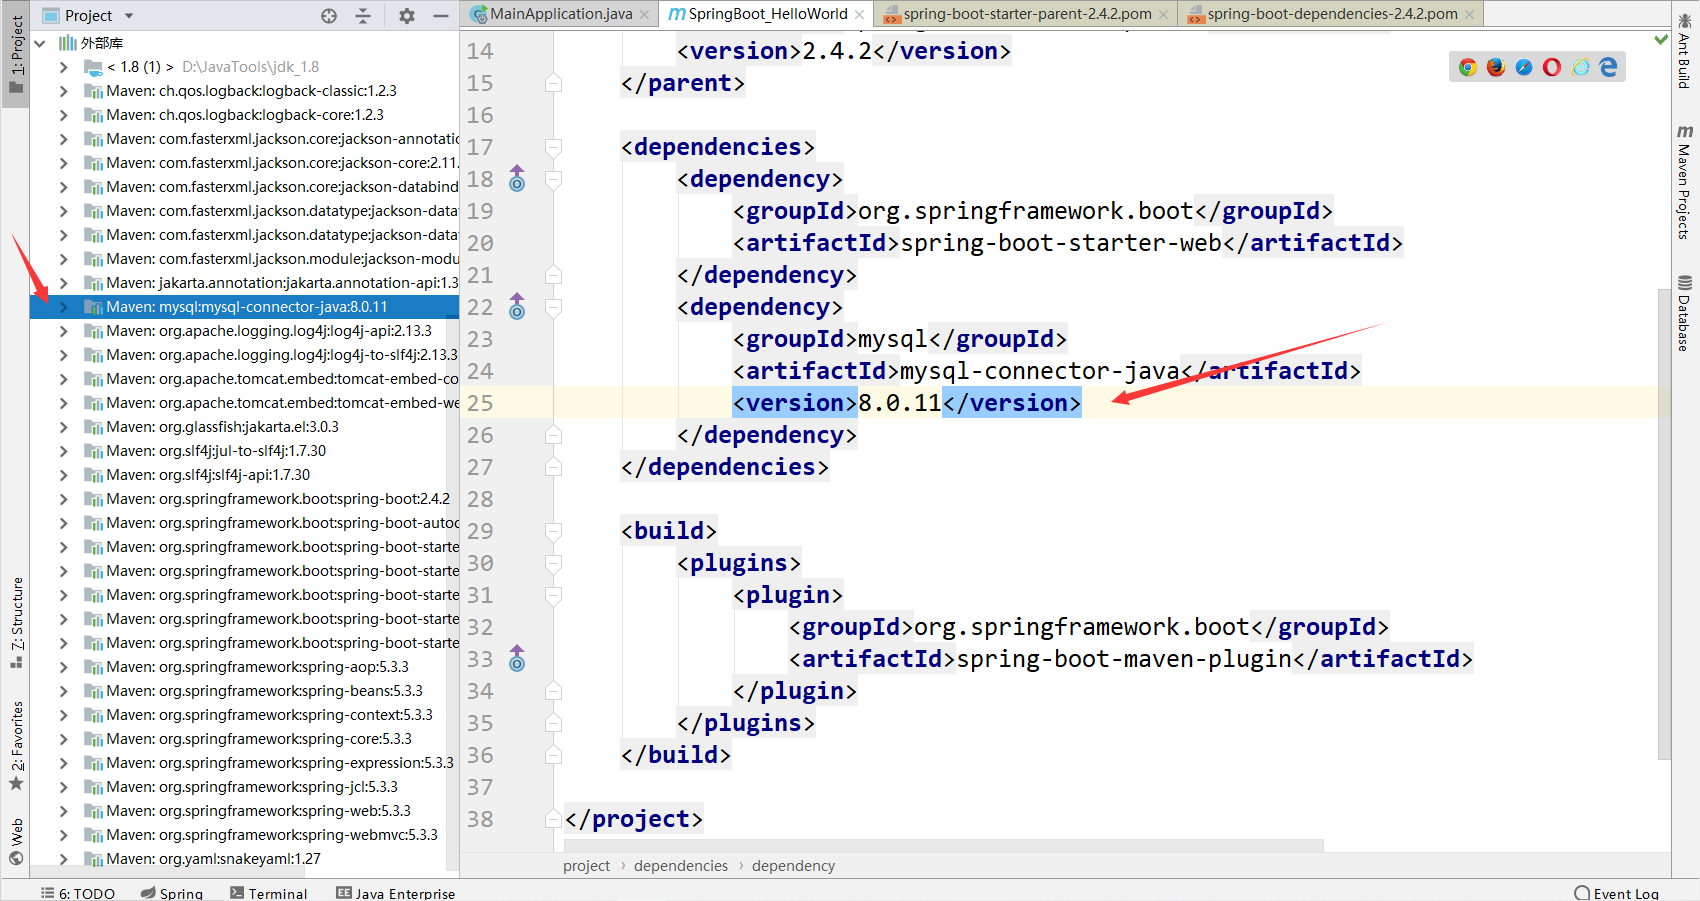
Task: Click gutter marker on line 33
Action: (517, 659)
